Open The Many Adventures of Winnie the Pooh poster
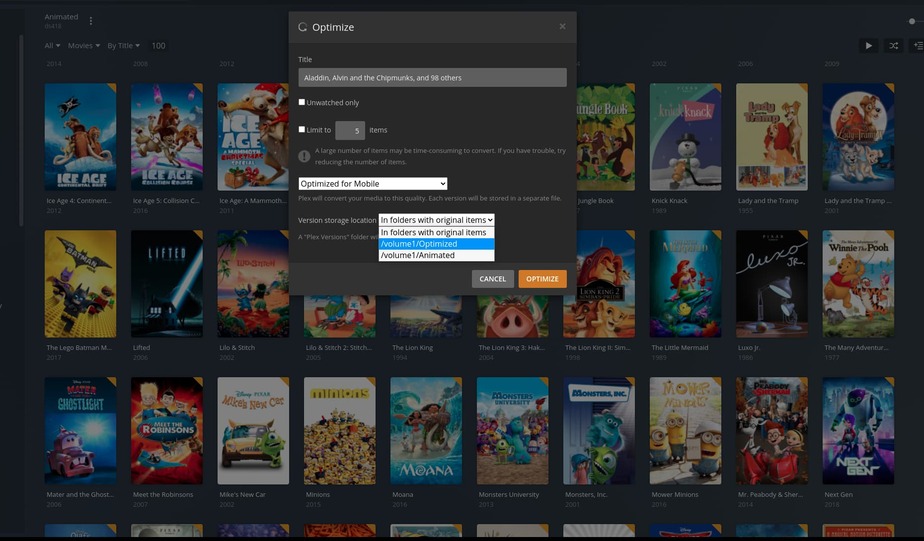Screen dimensions: 924x541 tap(858, 284)
